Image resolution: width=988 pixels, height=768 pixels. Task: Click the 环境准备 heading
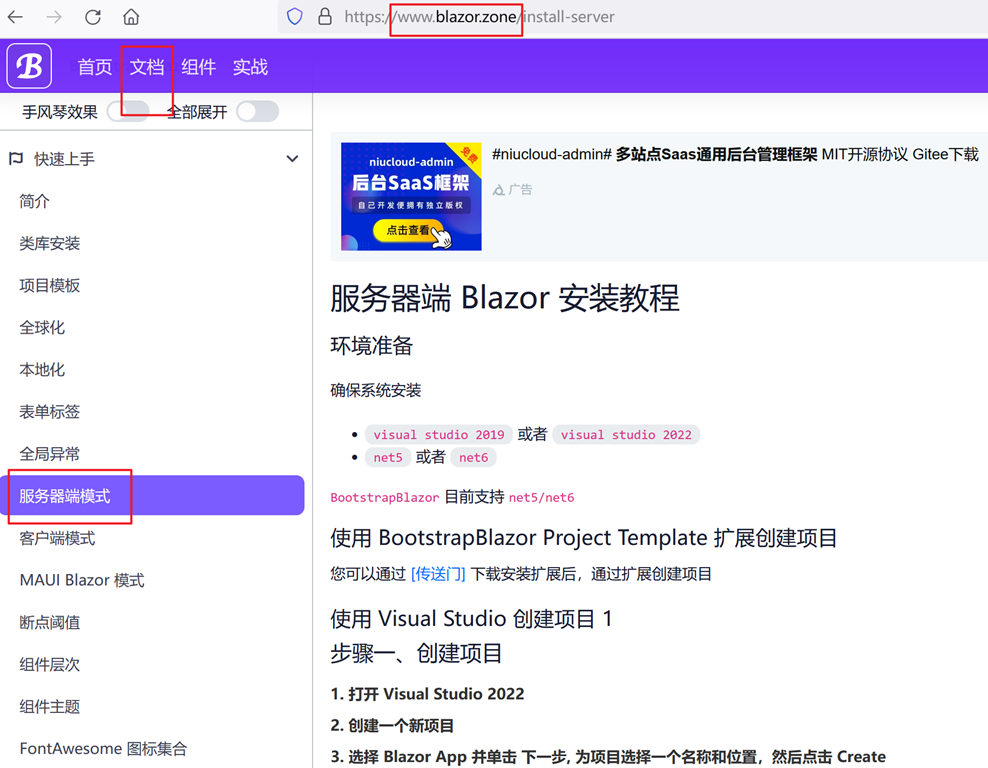tap(371, 346)
